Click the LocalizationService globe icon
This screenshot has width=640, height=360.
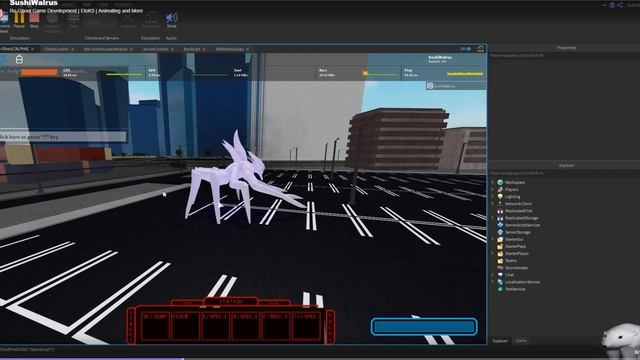[500, 282]
